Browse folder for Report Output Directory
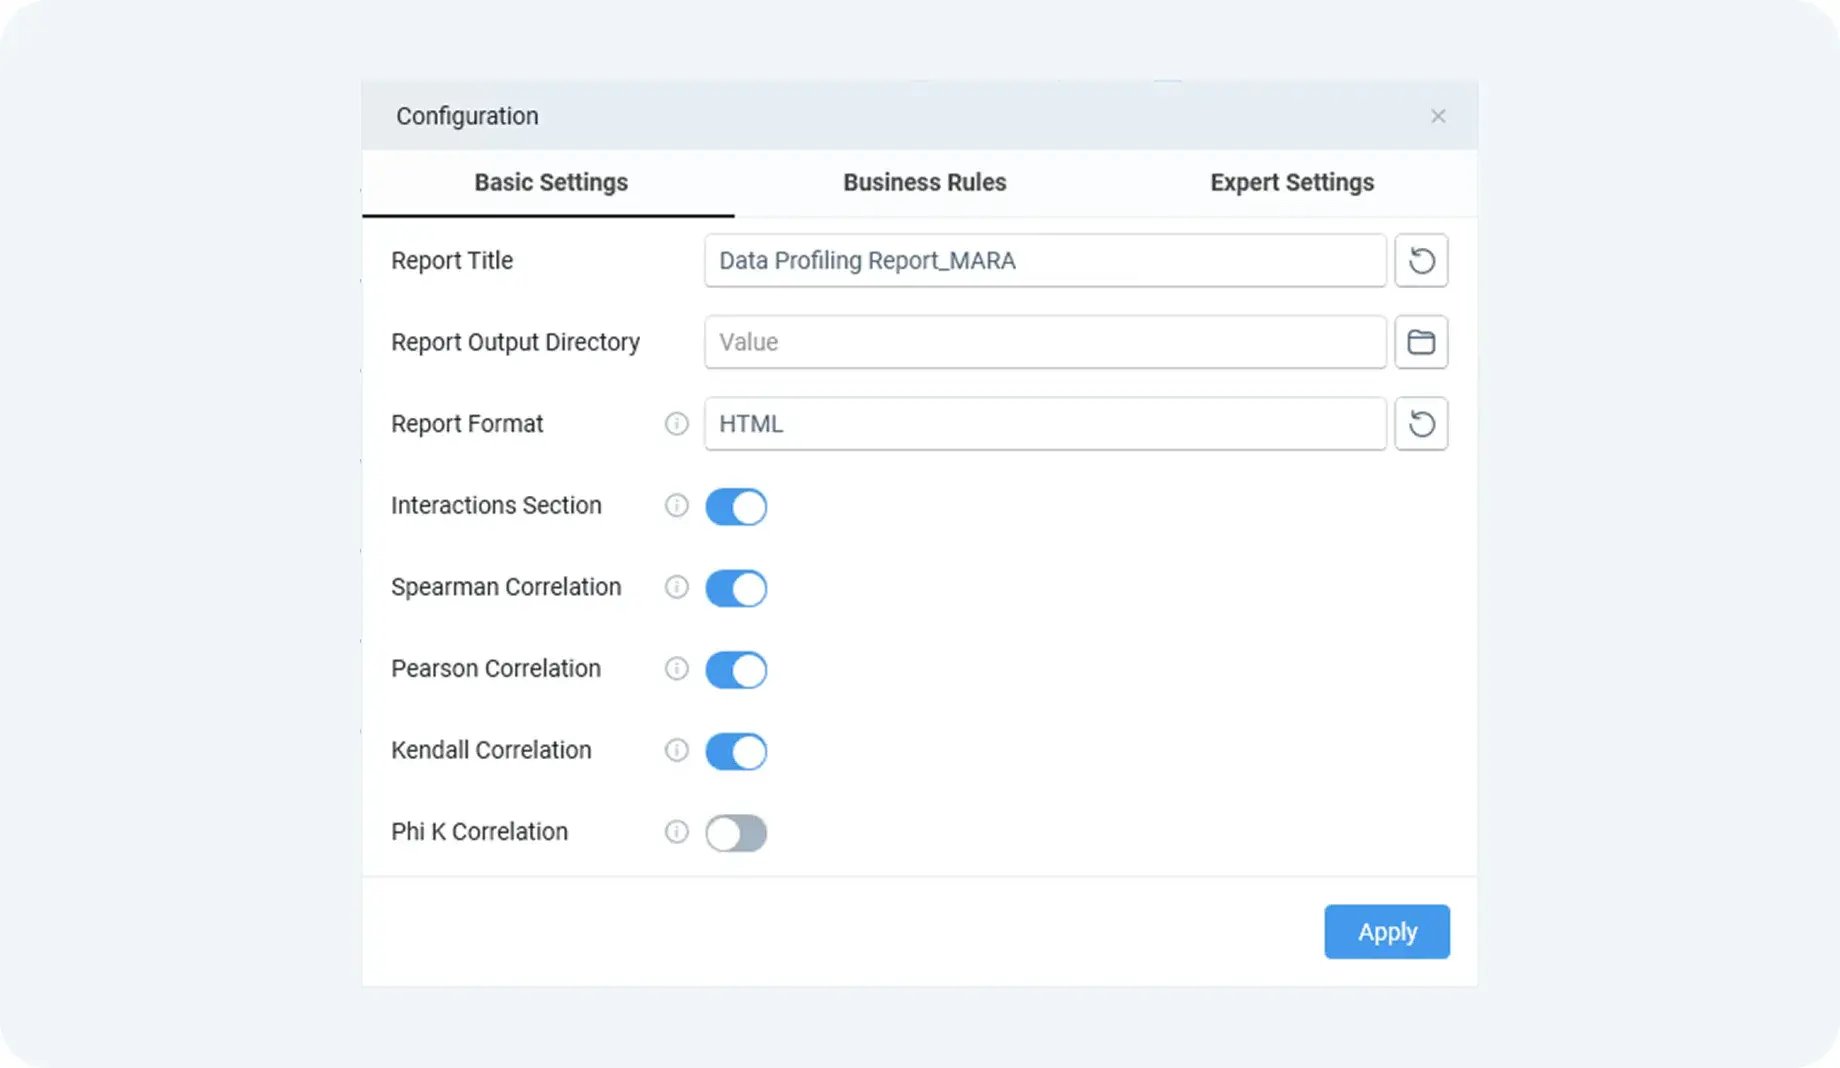1840x1068 pixels. point(1421,342)
